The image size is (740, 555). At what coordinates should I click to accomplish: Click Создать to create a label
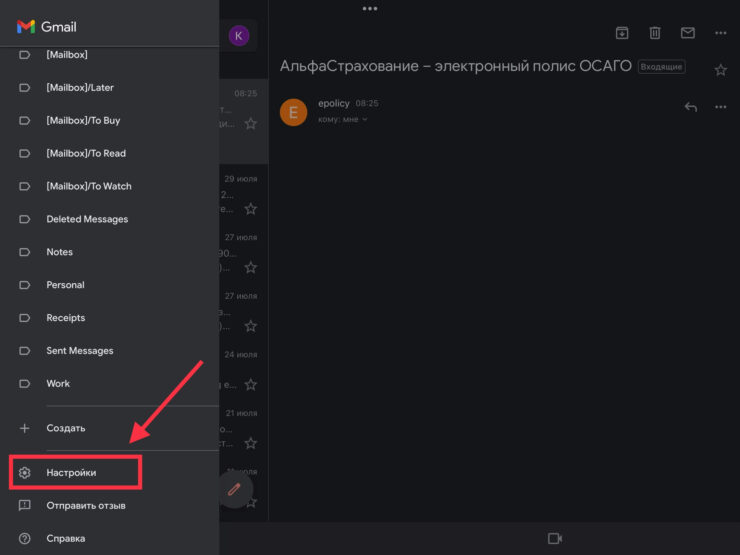click(x=66, y=428)
